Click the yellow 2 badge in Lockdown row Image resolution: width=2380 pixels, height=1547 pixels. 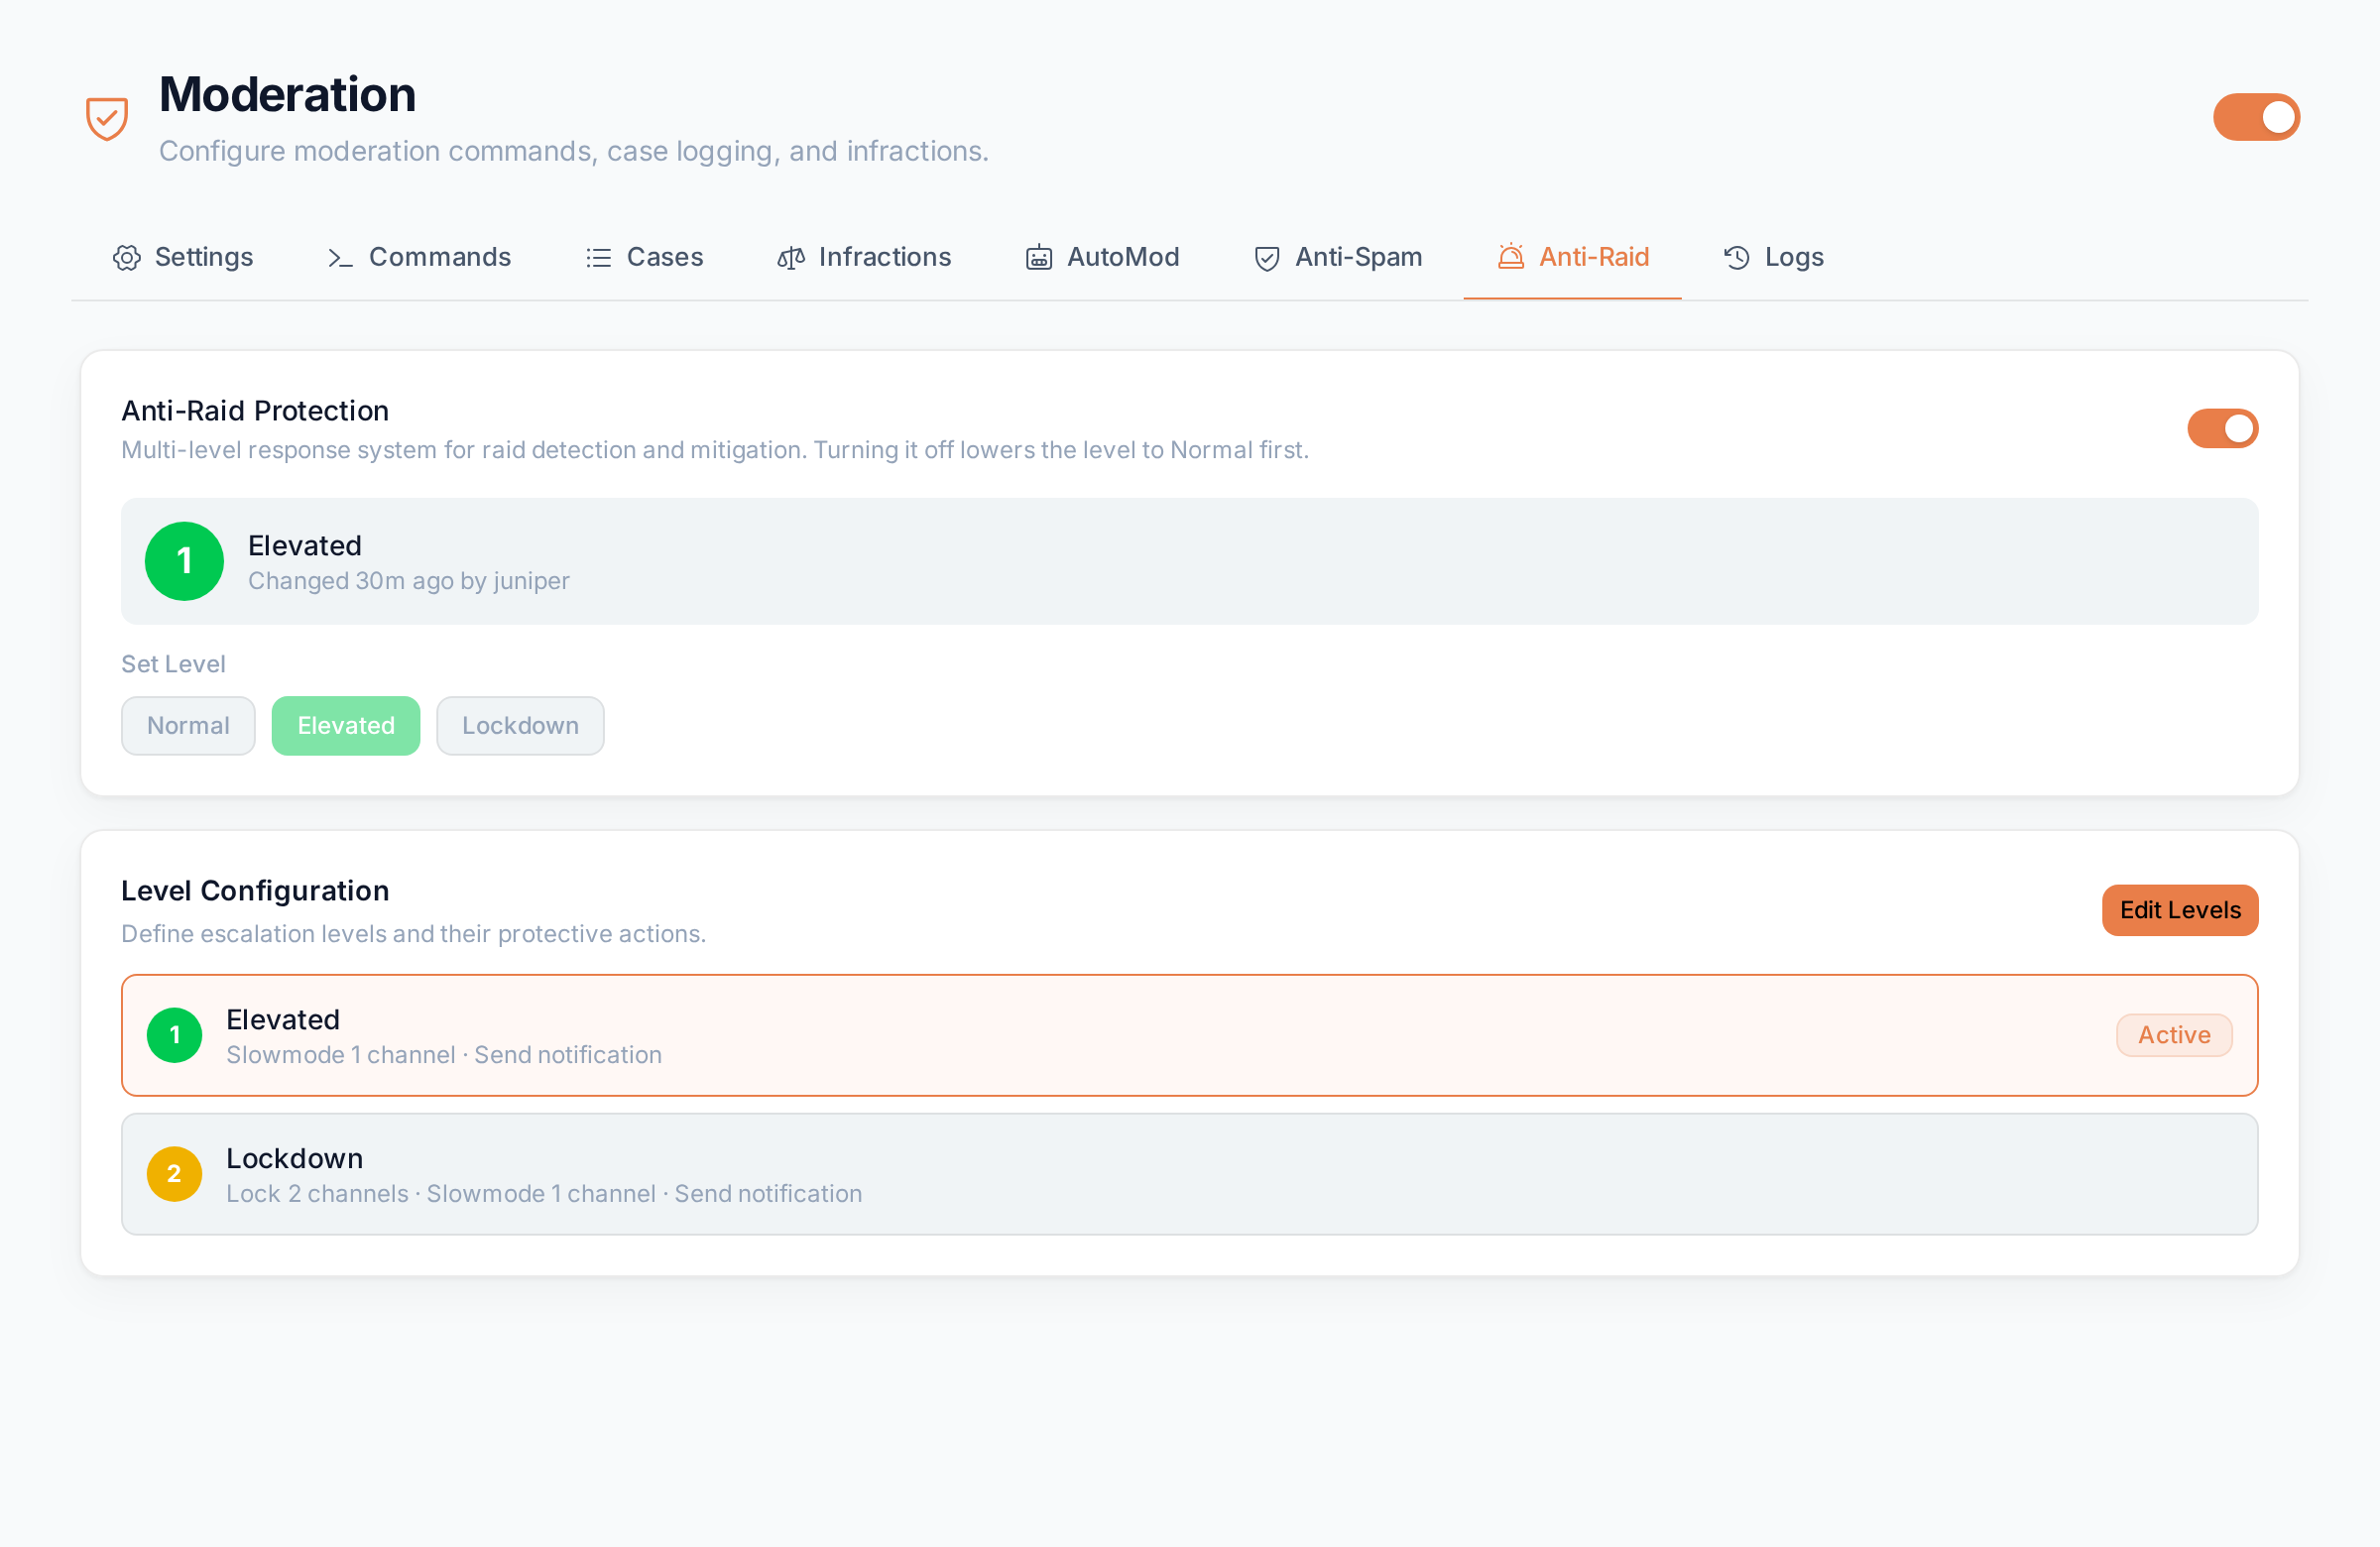point(175,1174)
